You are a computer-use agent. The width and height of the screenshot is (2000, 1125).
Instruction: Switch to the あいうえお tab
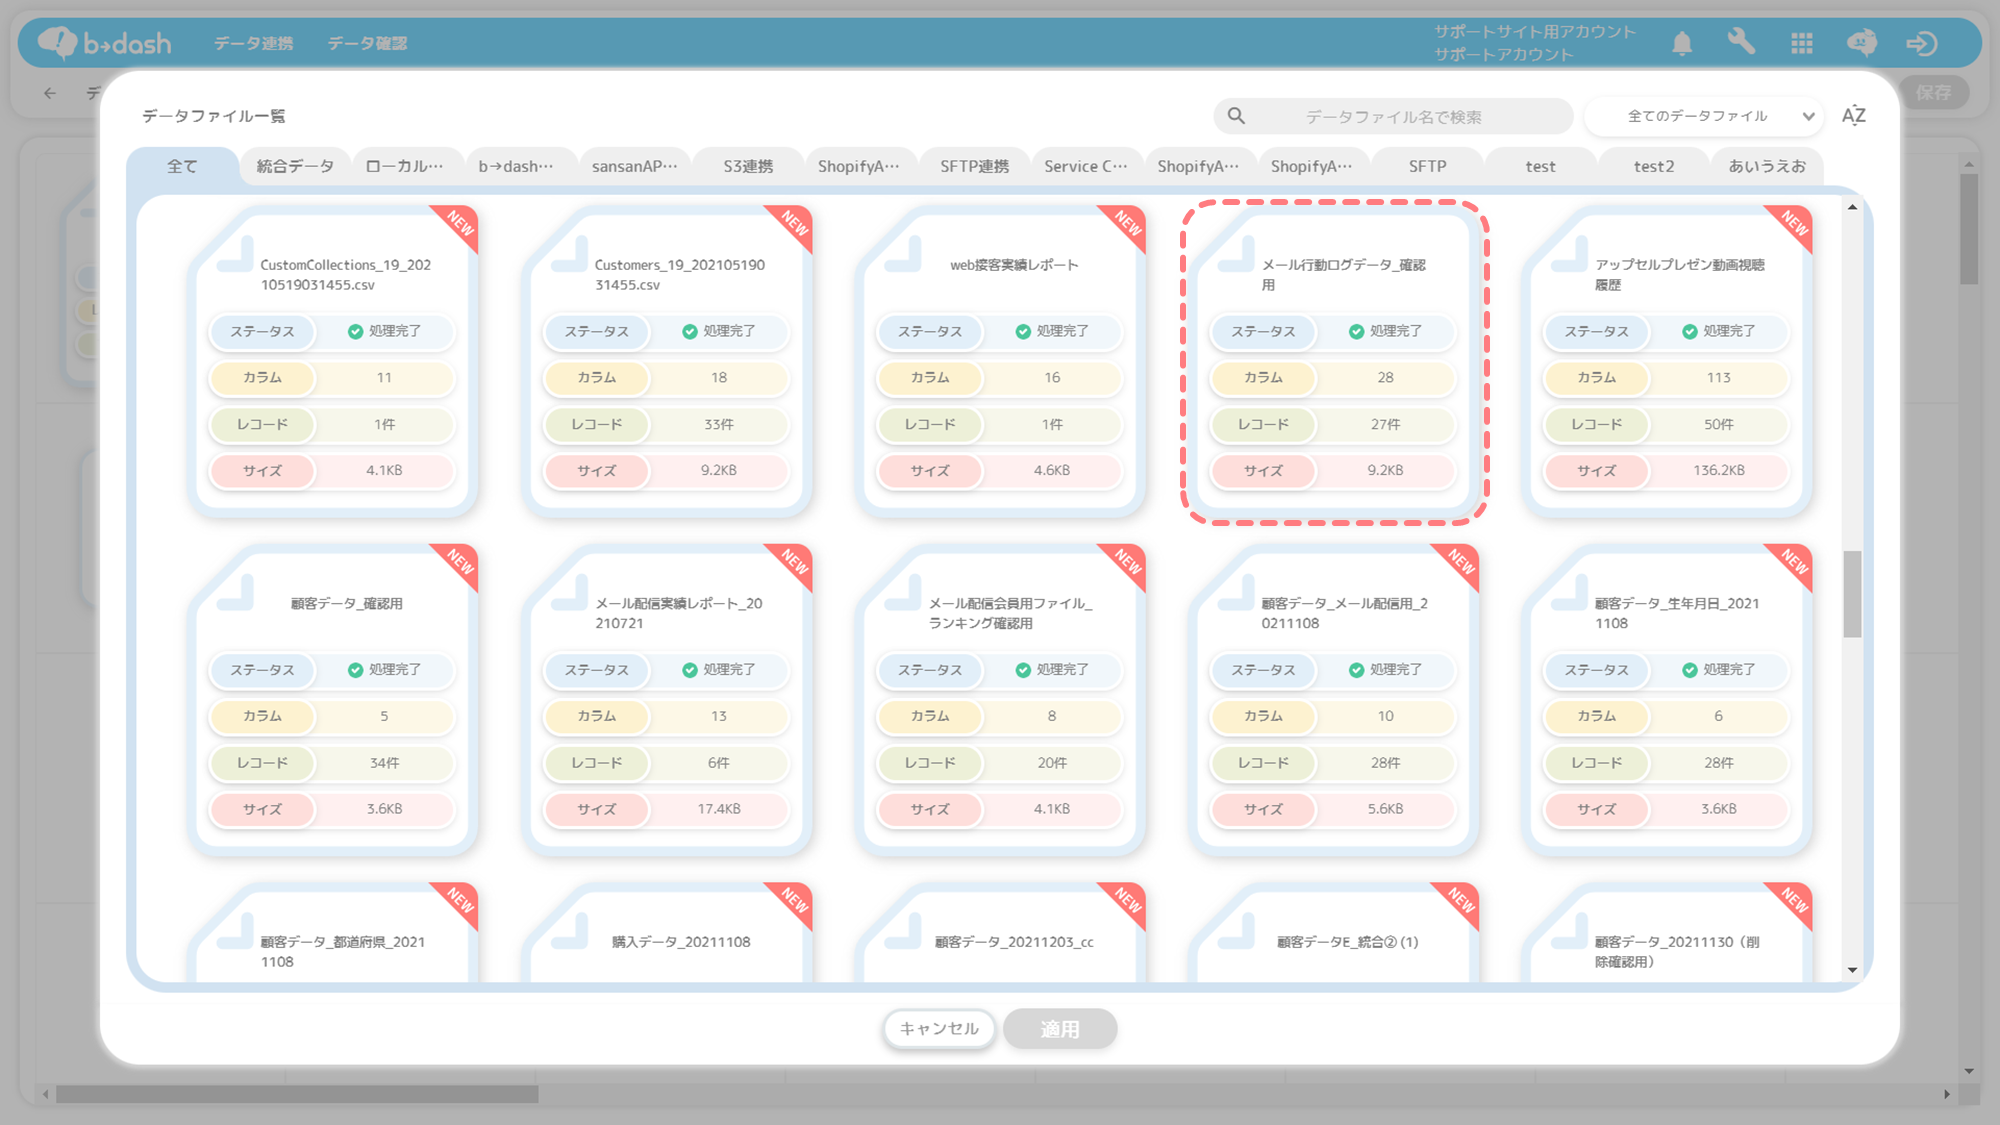[x=1767, y=166]
